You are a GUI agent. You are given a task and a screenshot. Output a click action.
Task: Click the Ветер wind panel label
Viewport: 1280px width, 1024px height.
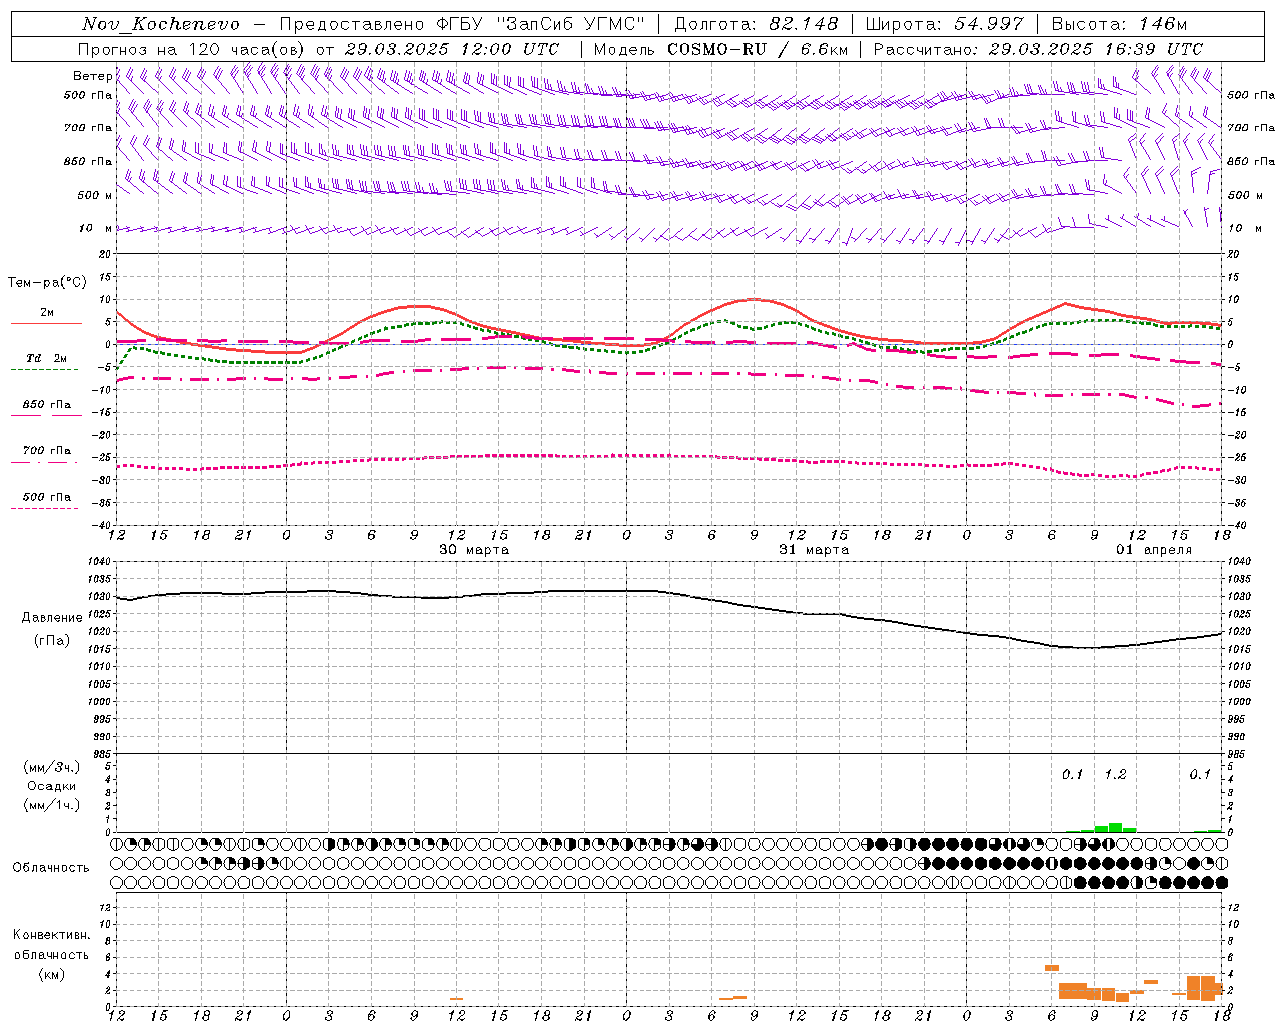tap(93, 76)
